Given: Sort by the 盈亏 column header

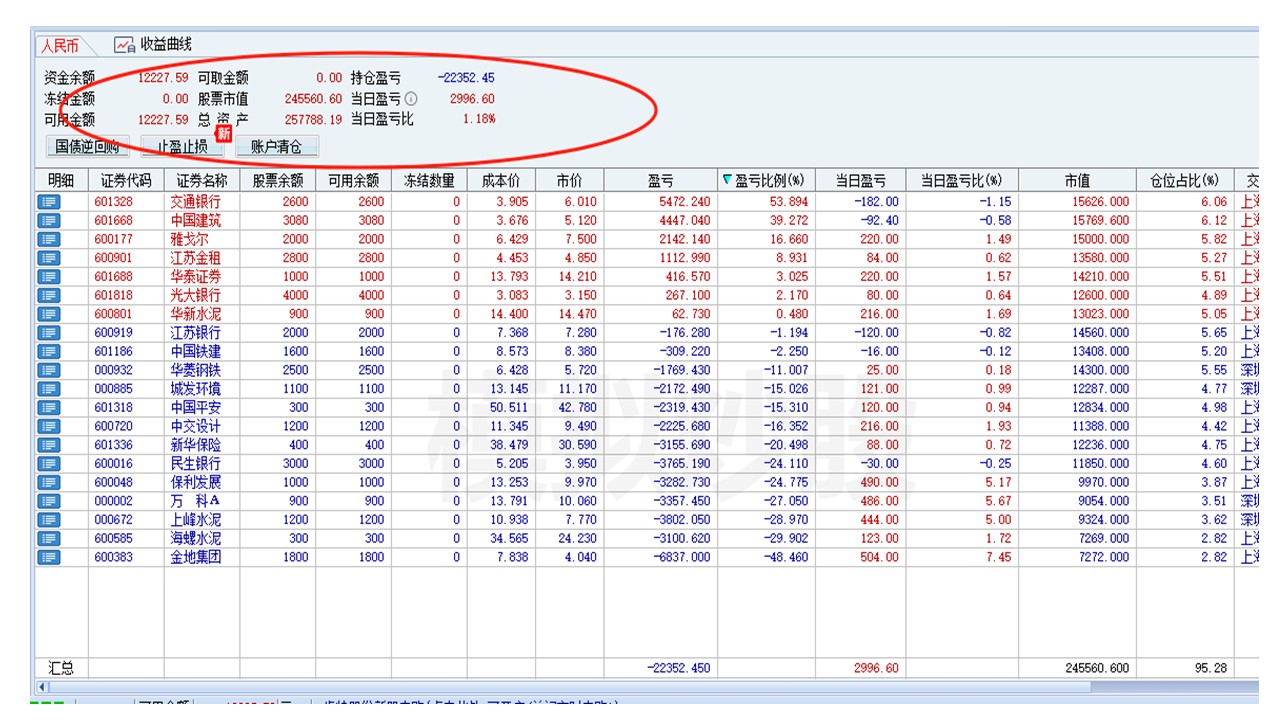Looking at the screenshot, I should click(x=660, y=181).
